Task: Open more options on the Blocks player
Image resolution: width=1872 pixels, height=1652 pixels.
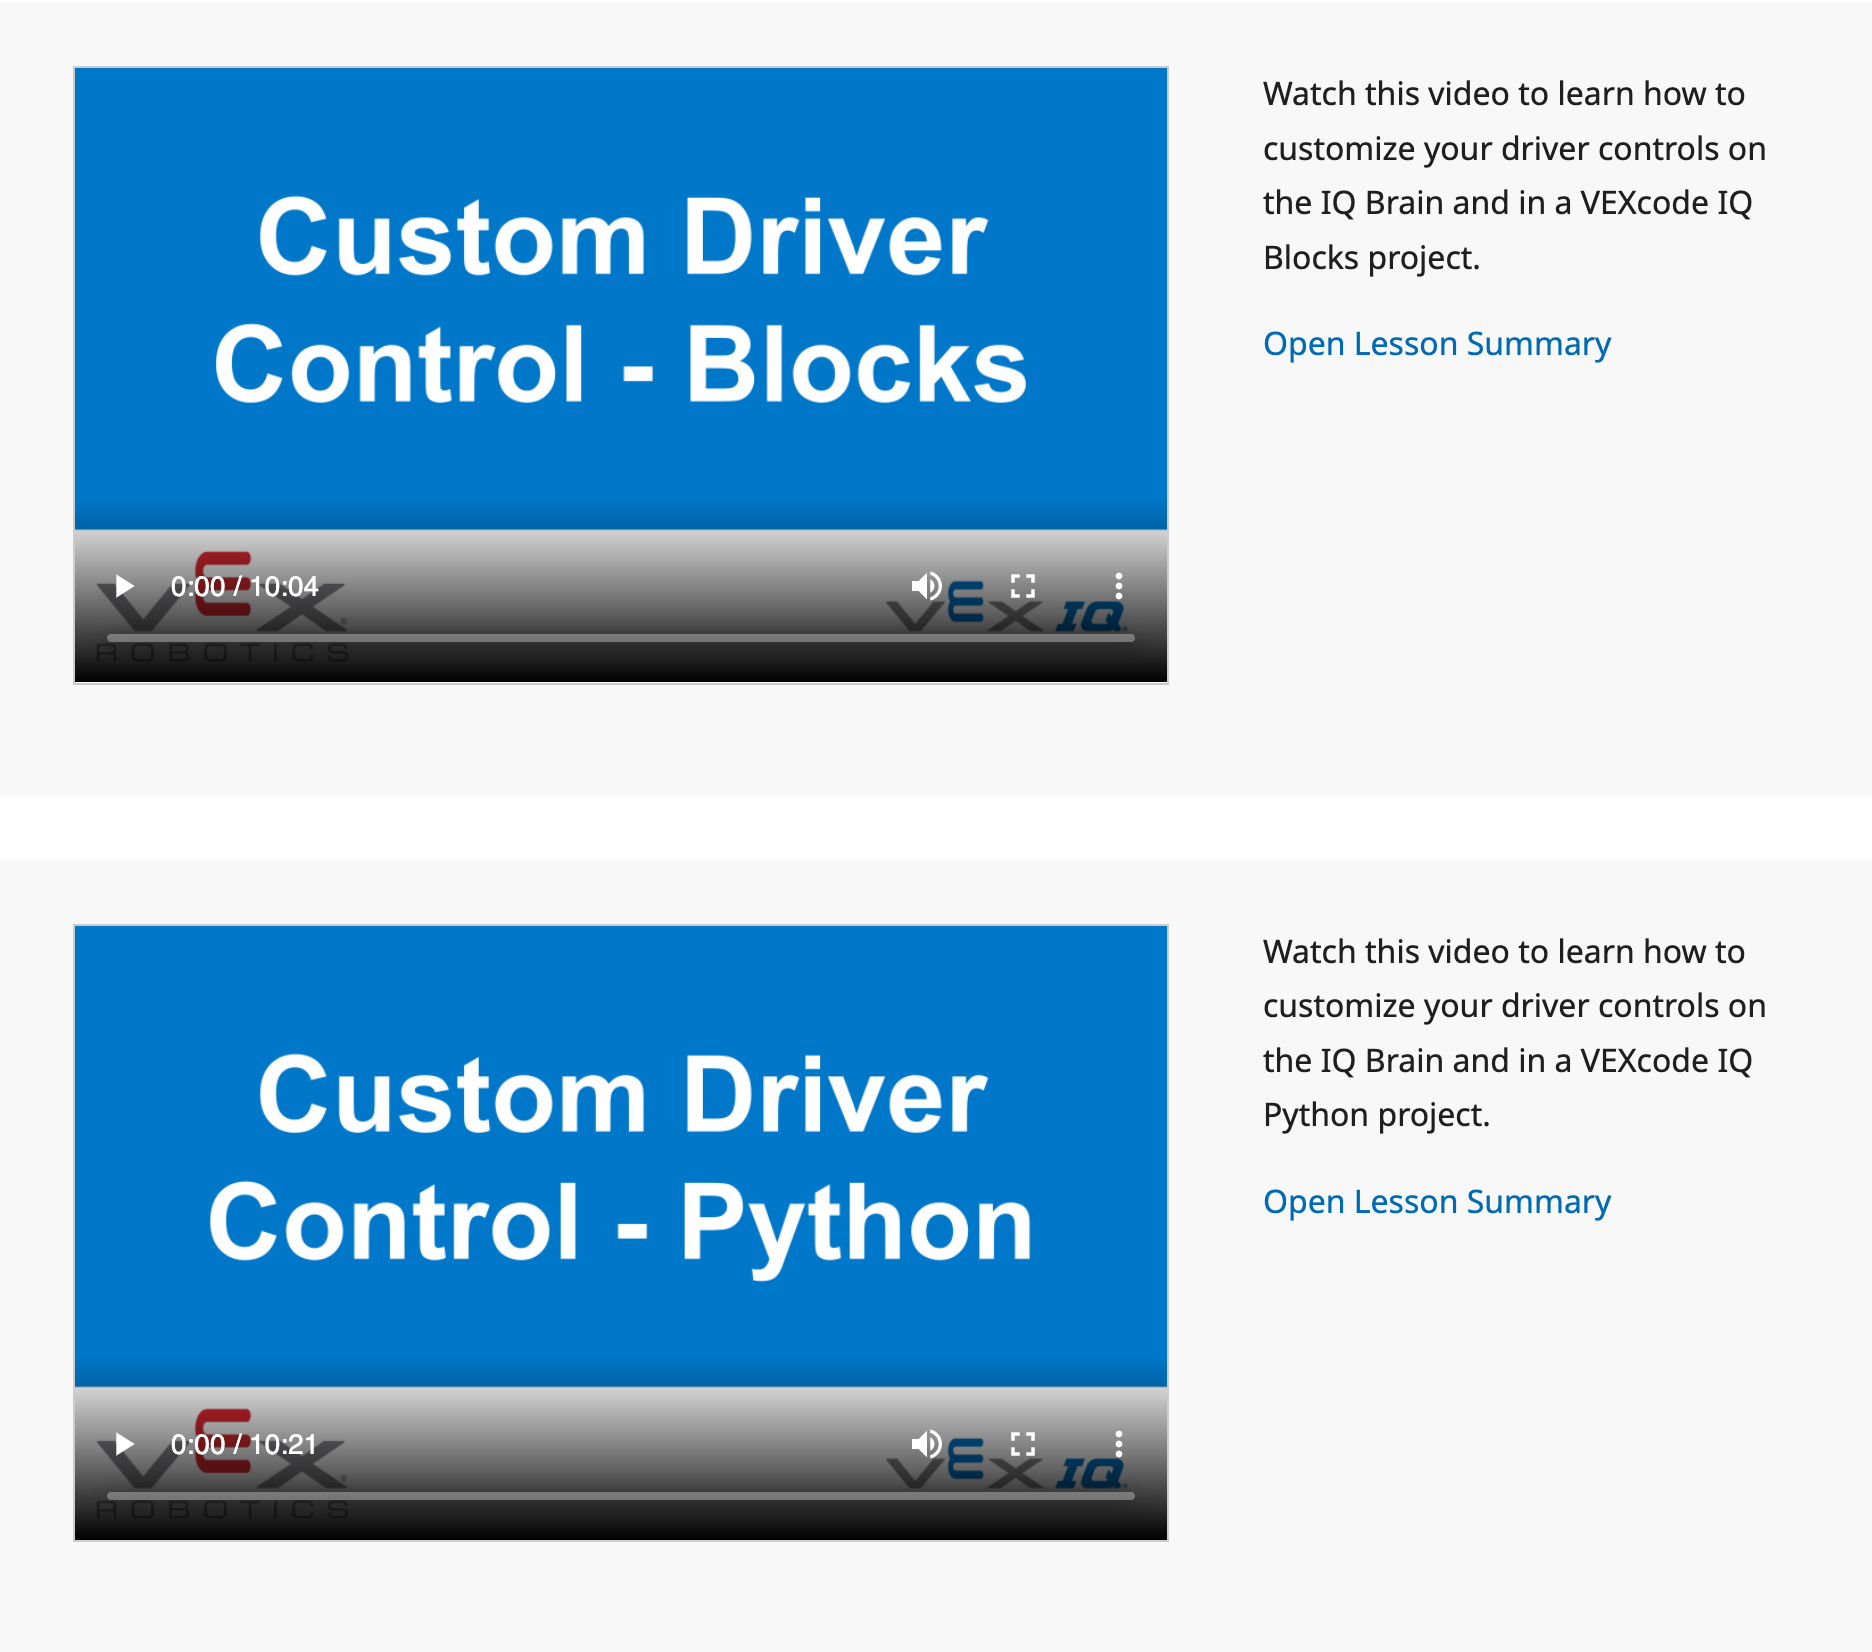Action: 1117,585
